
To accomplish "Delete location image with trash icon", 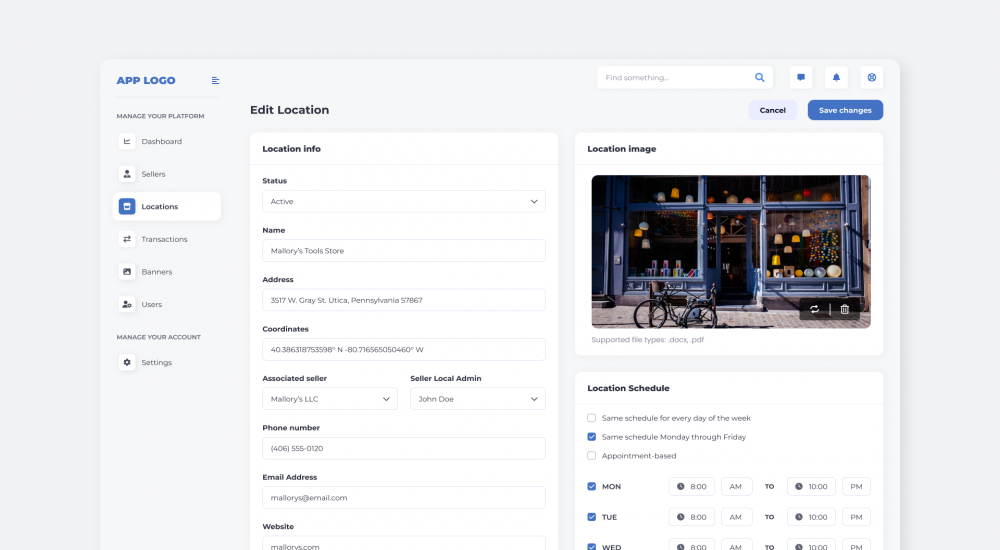I will point(845,309).
